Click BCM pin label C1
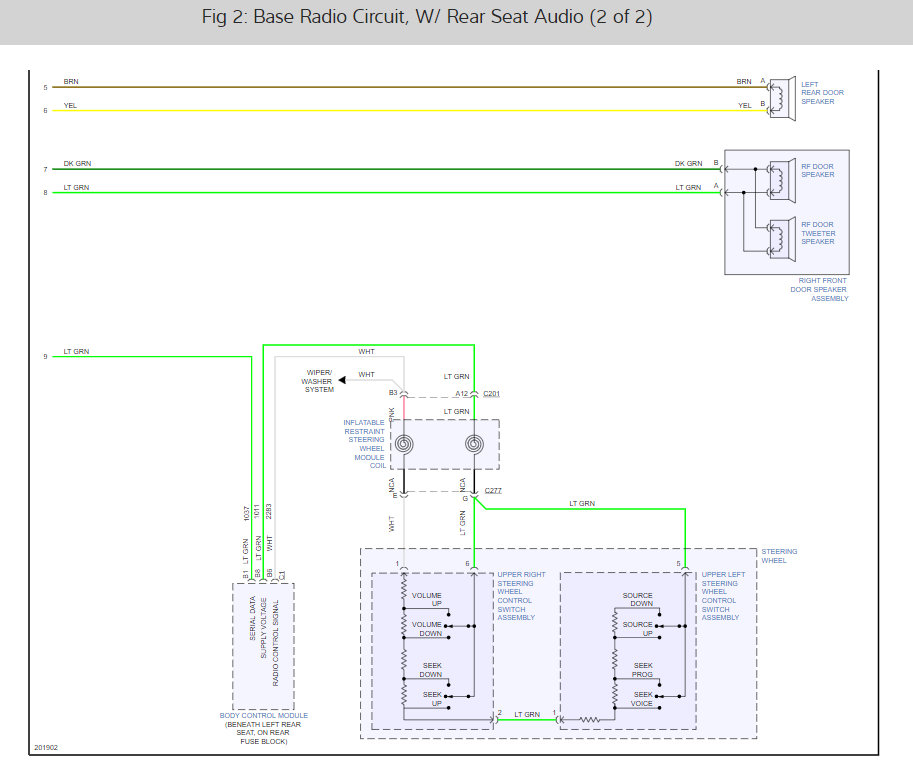The image size is (913, 779). (282, 575)
